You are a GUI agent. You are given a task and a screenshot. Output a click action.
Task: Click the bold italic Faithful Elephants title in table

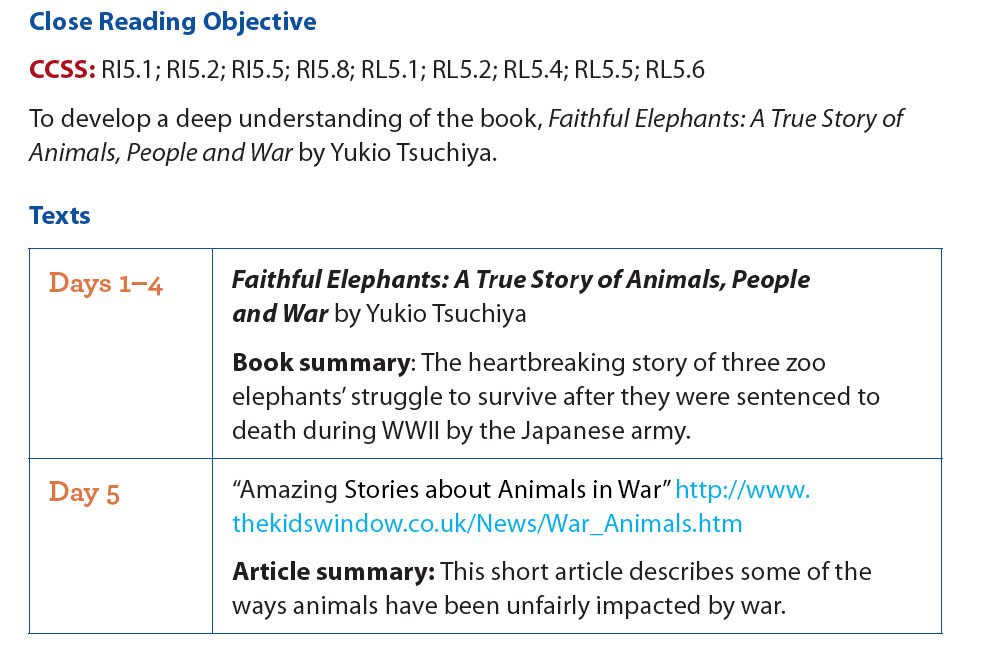click(x=521, y=296)
